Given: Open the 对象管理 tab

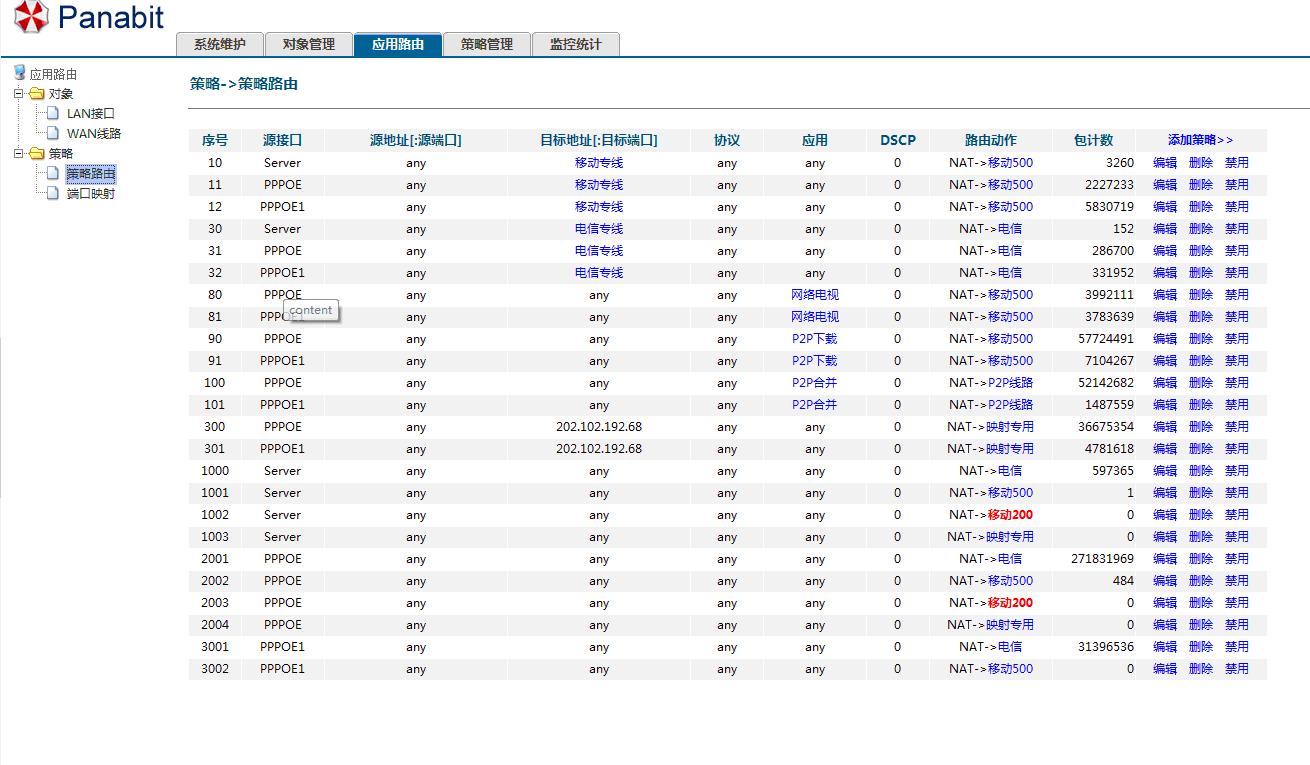Looking at the screenshot, I should (x=308, y=44).
